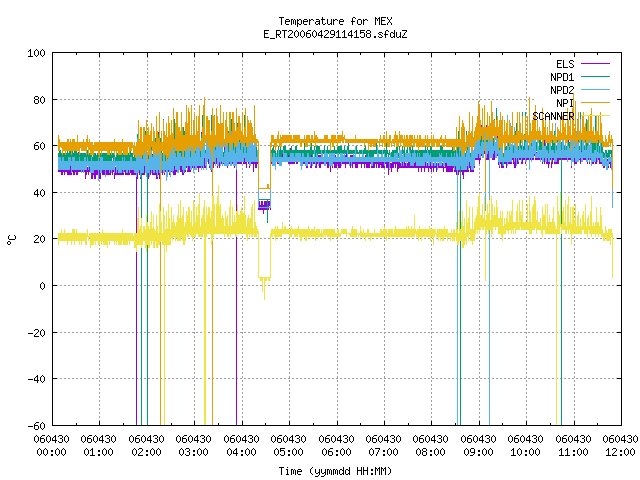Click the y-axis label 20
Image resolution: width=640 pixels, height=480 pixels.
pos(39,239)
